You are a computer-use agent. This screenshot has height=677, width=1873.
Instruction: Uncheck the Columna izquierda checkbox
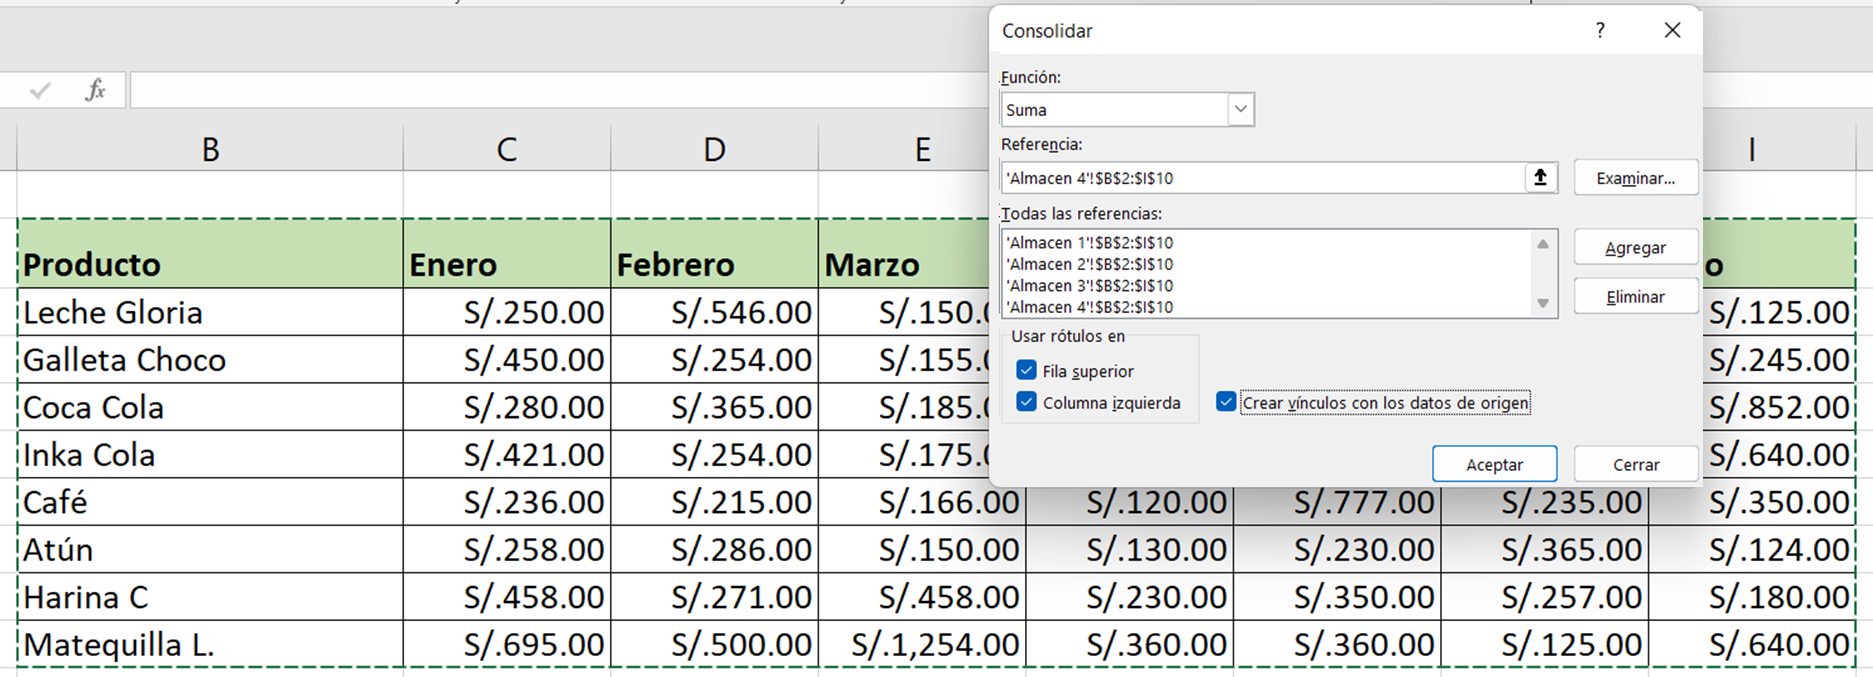1026,403
